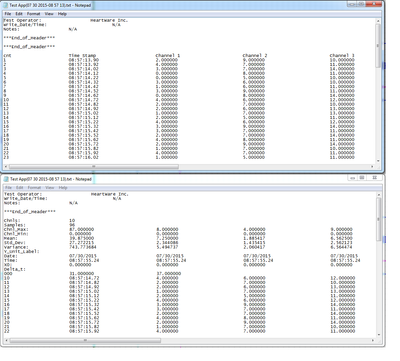Click the Variance value 743.773684
The width and height of the screenshot is (400, 361).
[x=83, y=247]
